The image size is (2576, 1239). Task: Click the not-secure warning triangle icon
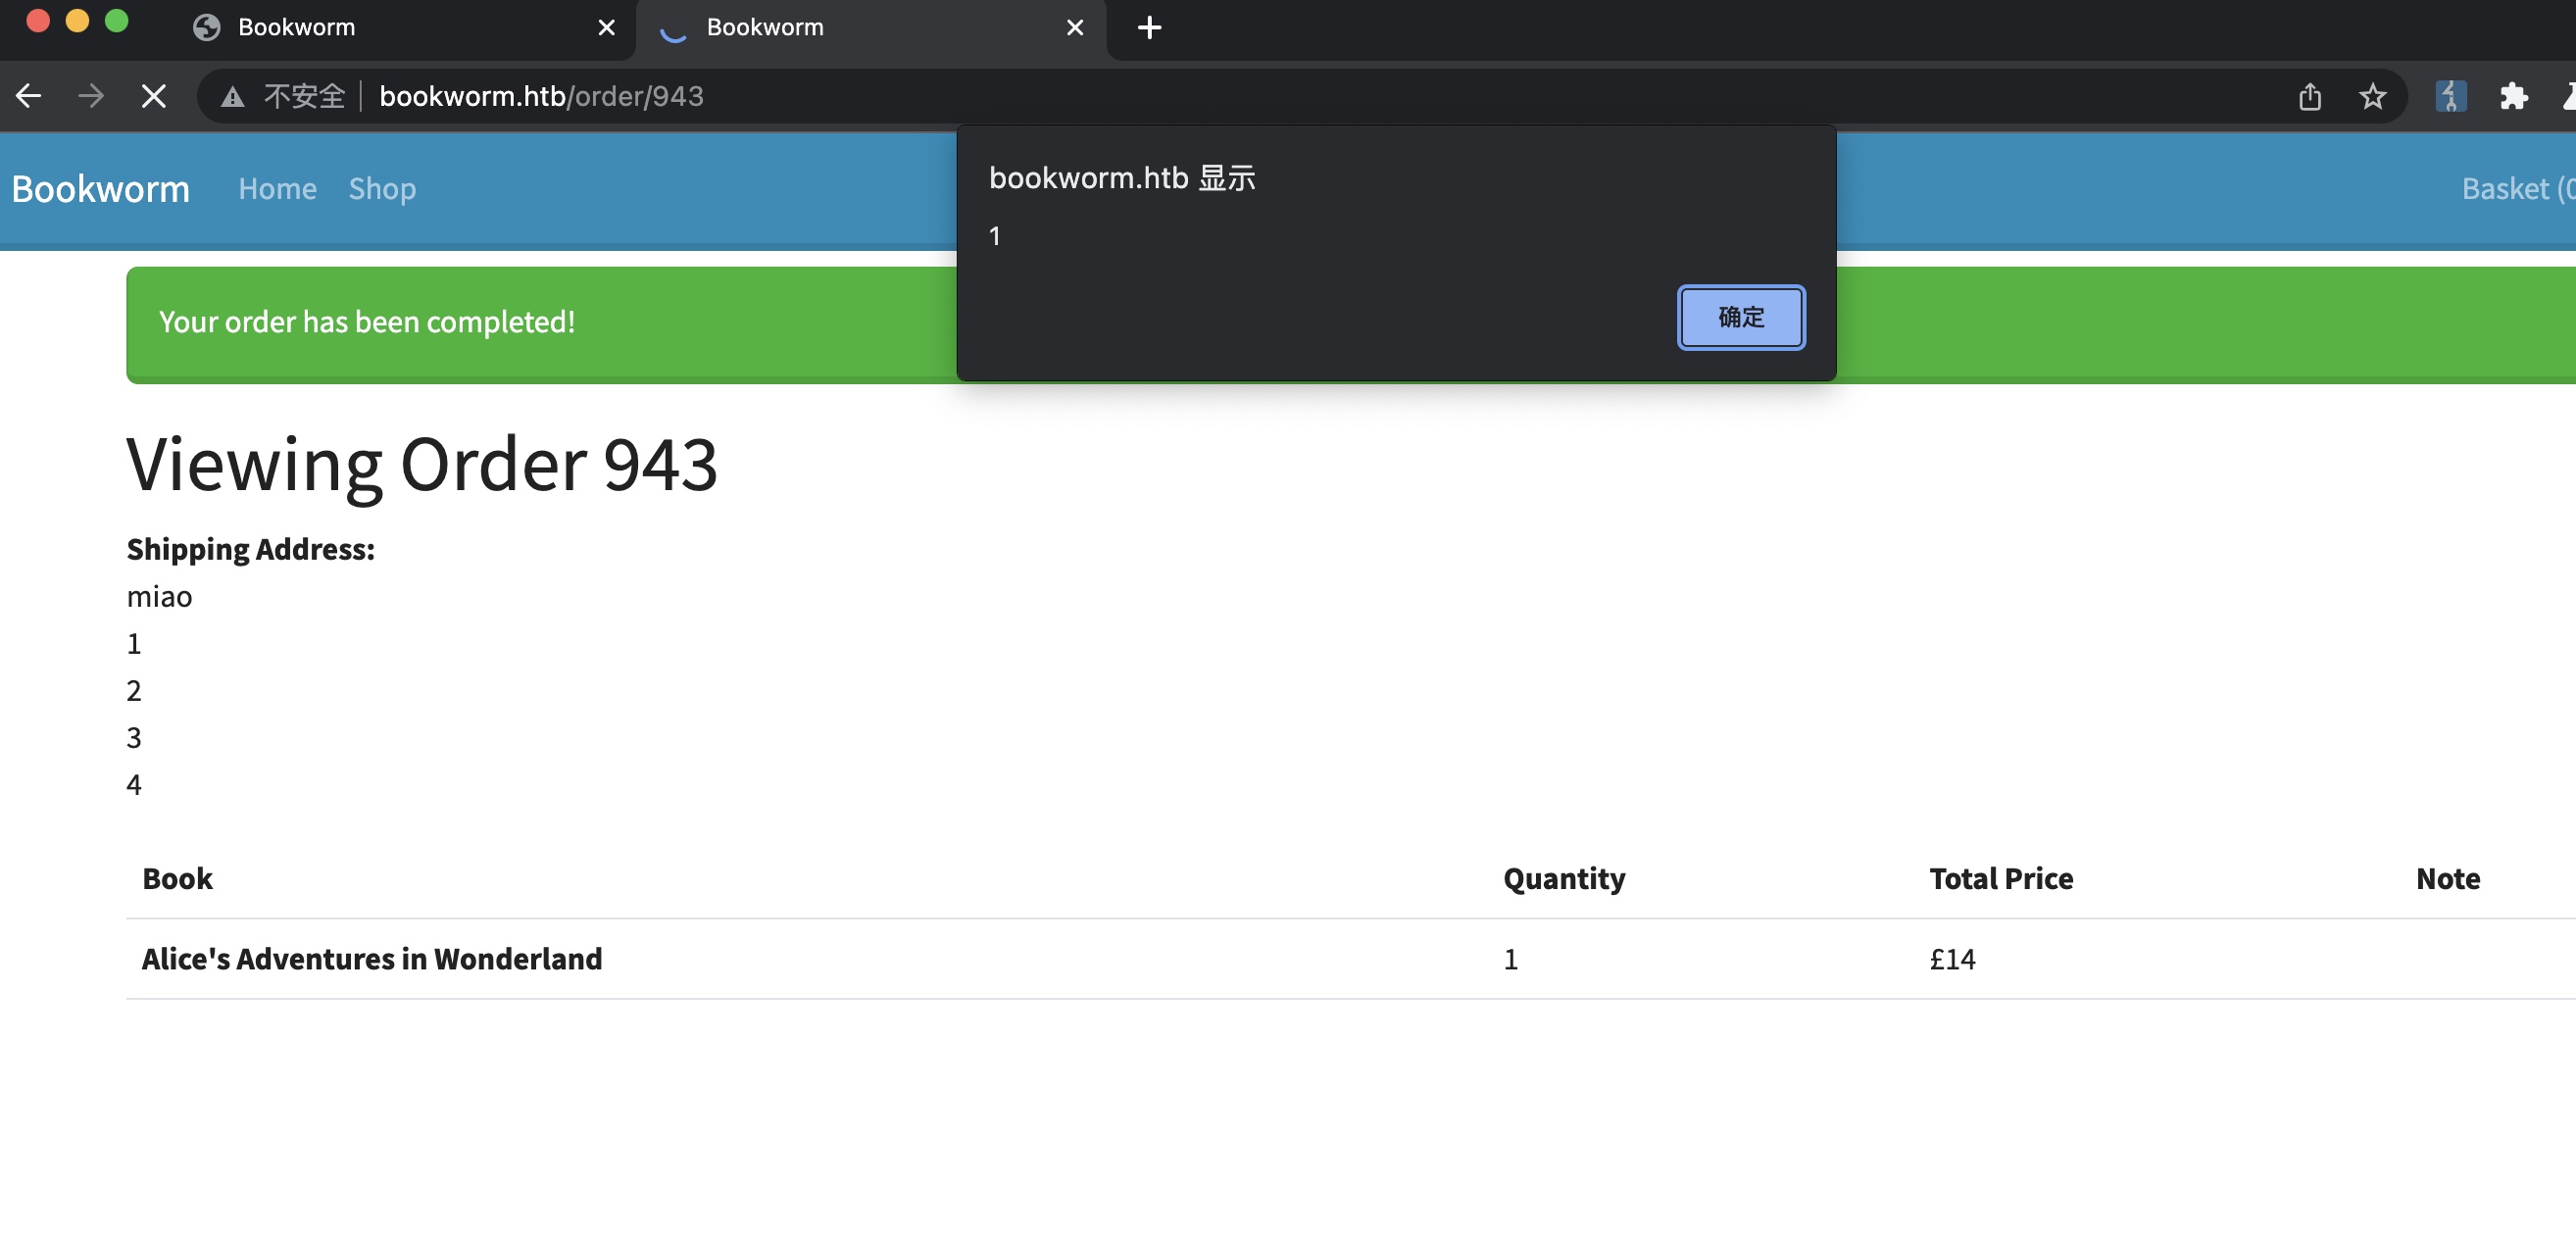[233, 96]
